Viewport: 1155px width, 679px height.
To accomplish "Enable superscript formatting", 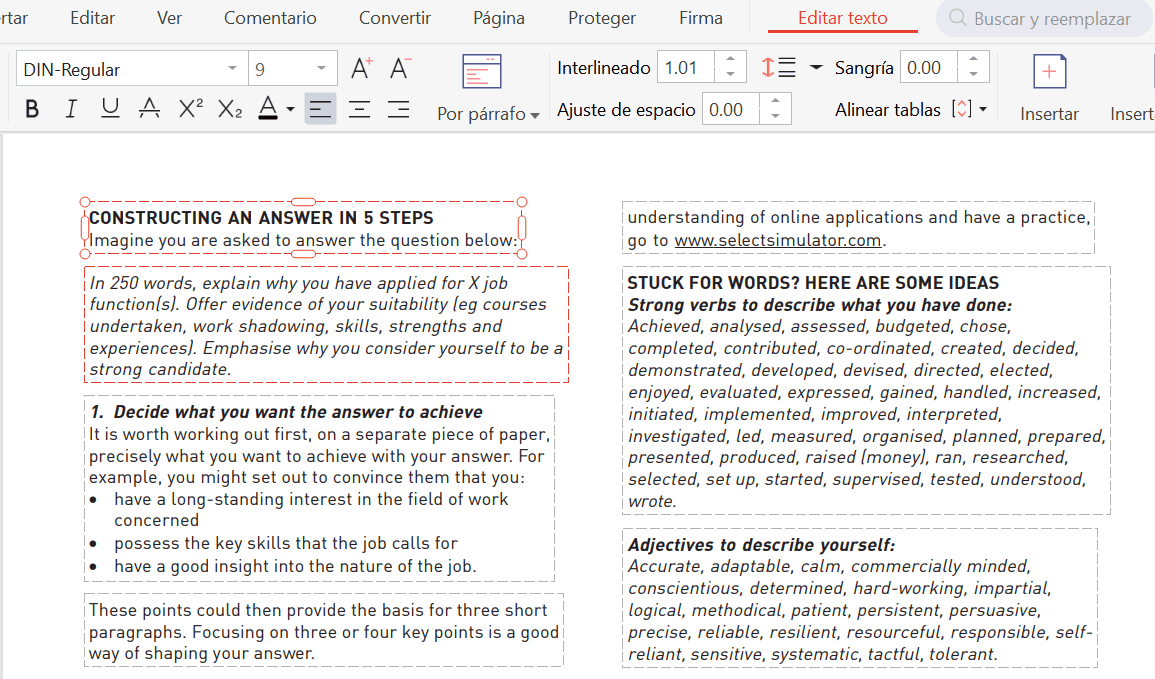I will click(190, 109).
